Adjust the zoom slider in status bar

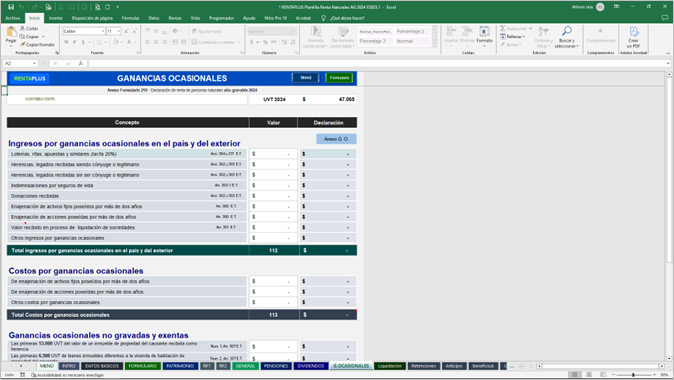(633, 375)
